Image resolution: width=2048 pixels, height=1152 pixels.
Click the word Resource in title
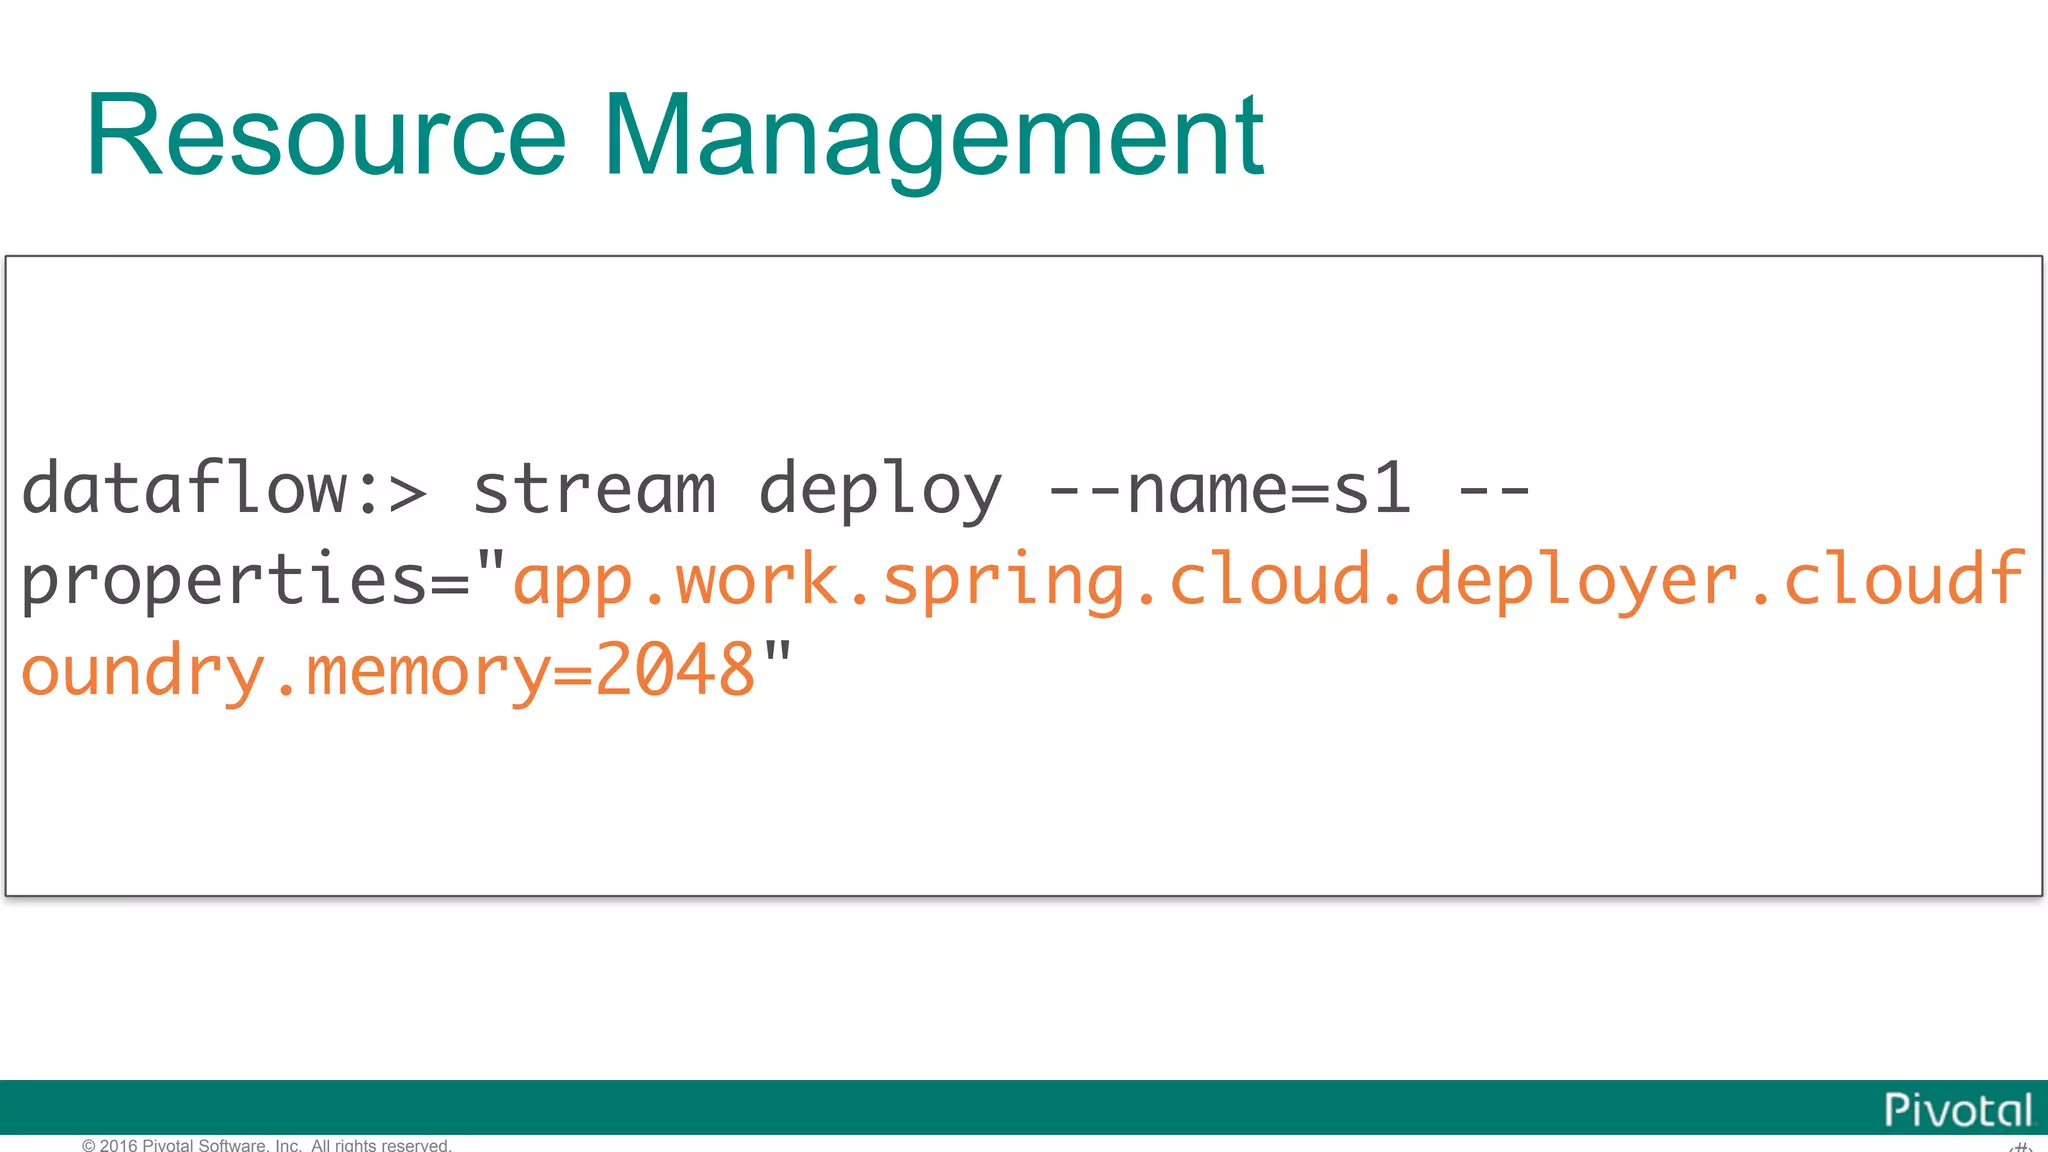326,135
